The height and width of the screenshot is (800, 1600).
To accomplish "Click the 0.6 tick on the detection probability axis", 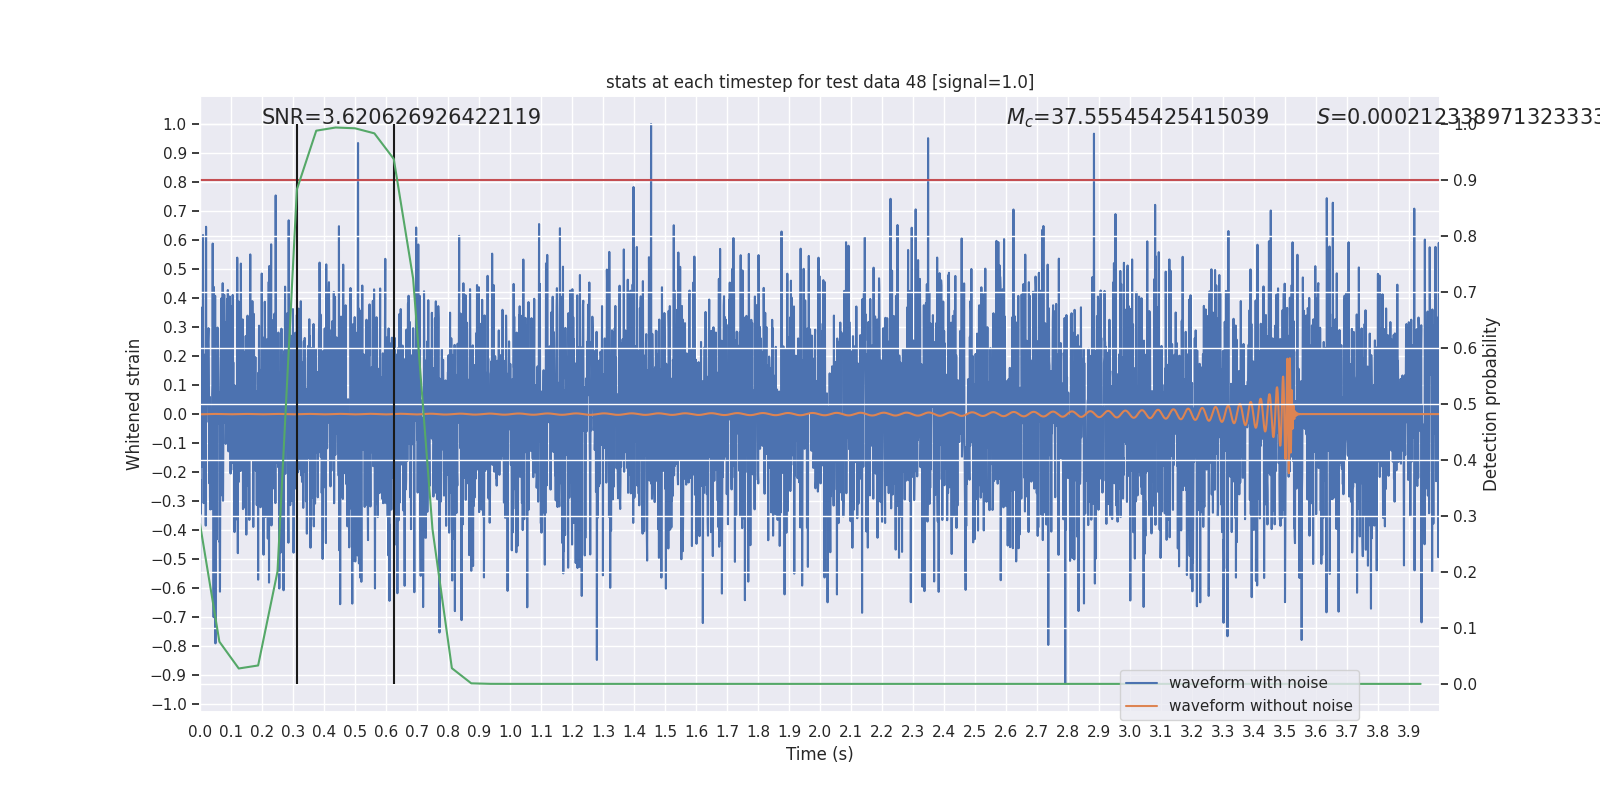I will 1465,349.
